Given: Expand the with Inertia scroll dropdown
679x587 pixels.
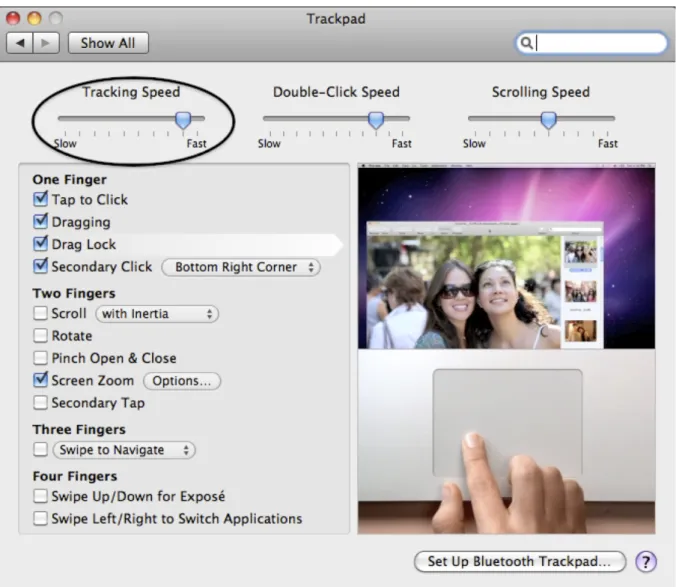Looking at the screenshot, I should [157, 314].
